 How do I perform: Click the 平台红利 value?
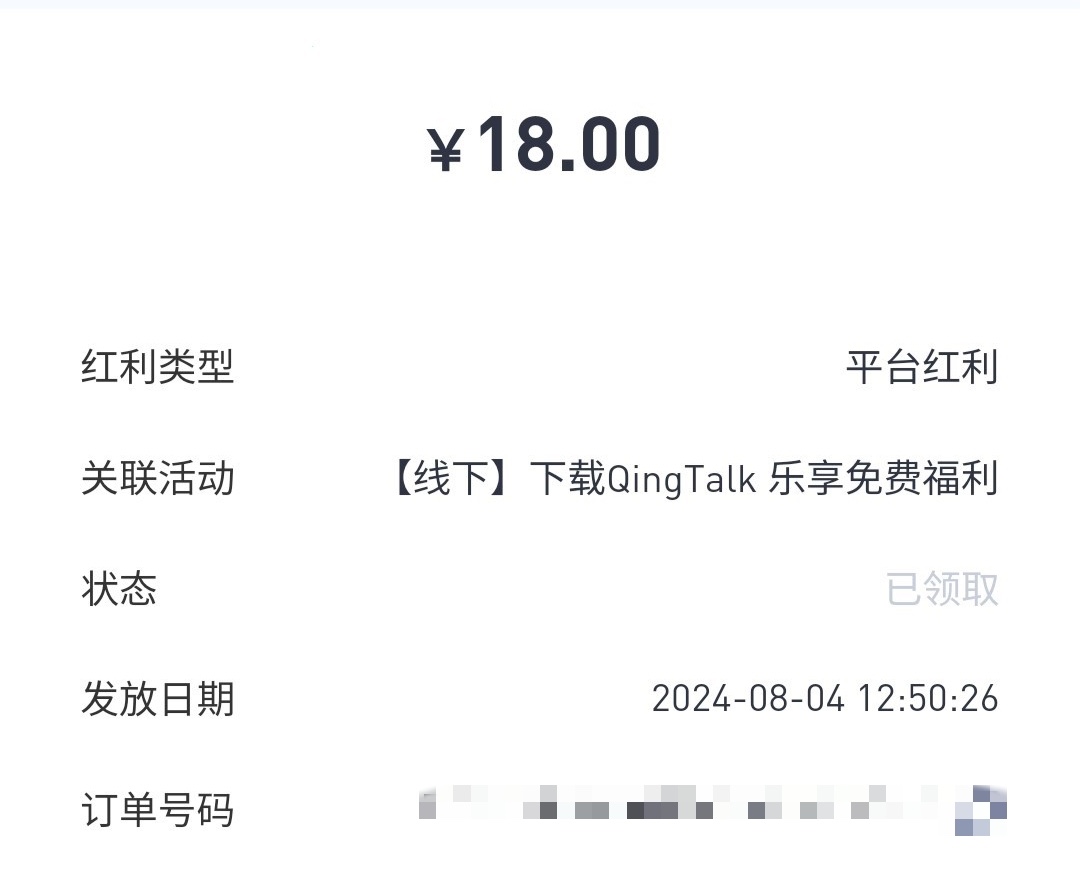[x=921, y=367]
